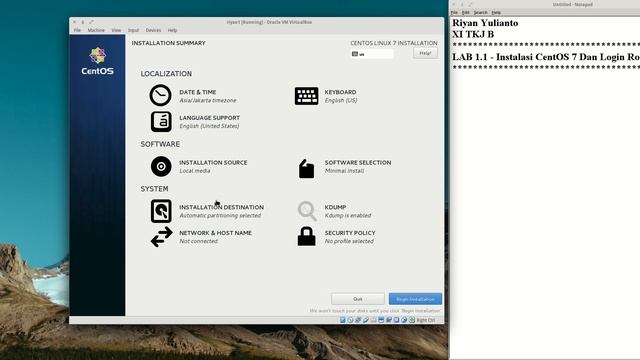Viewport: 640px width, 360px height.
Task: Open the Security Policy padlock icon
Action: [307, 236]
